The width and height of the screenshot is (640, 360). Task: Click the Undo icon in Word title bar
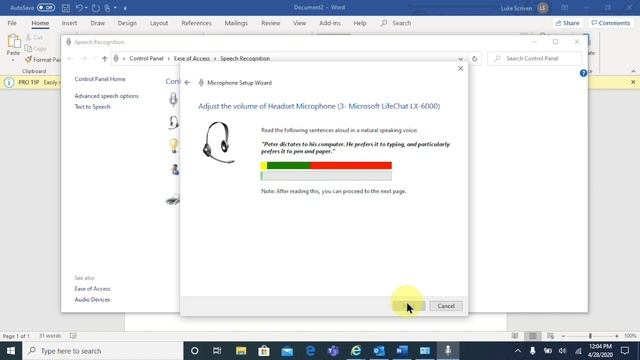79,8
